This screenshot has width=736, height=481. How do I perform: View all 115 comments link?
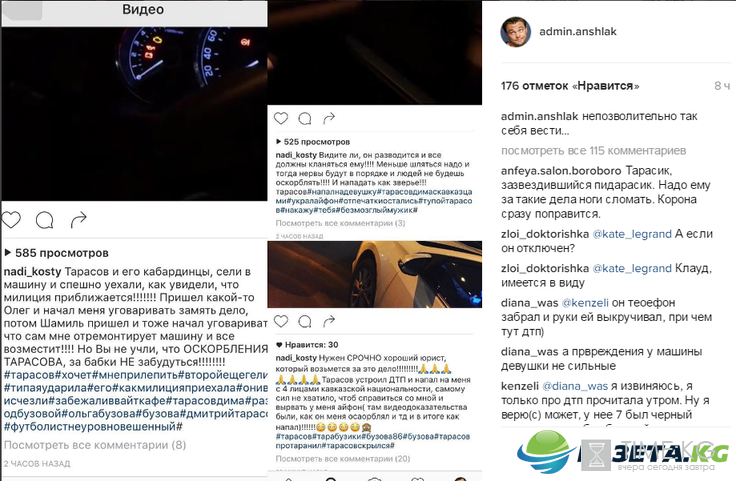(x=593, y=151)
